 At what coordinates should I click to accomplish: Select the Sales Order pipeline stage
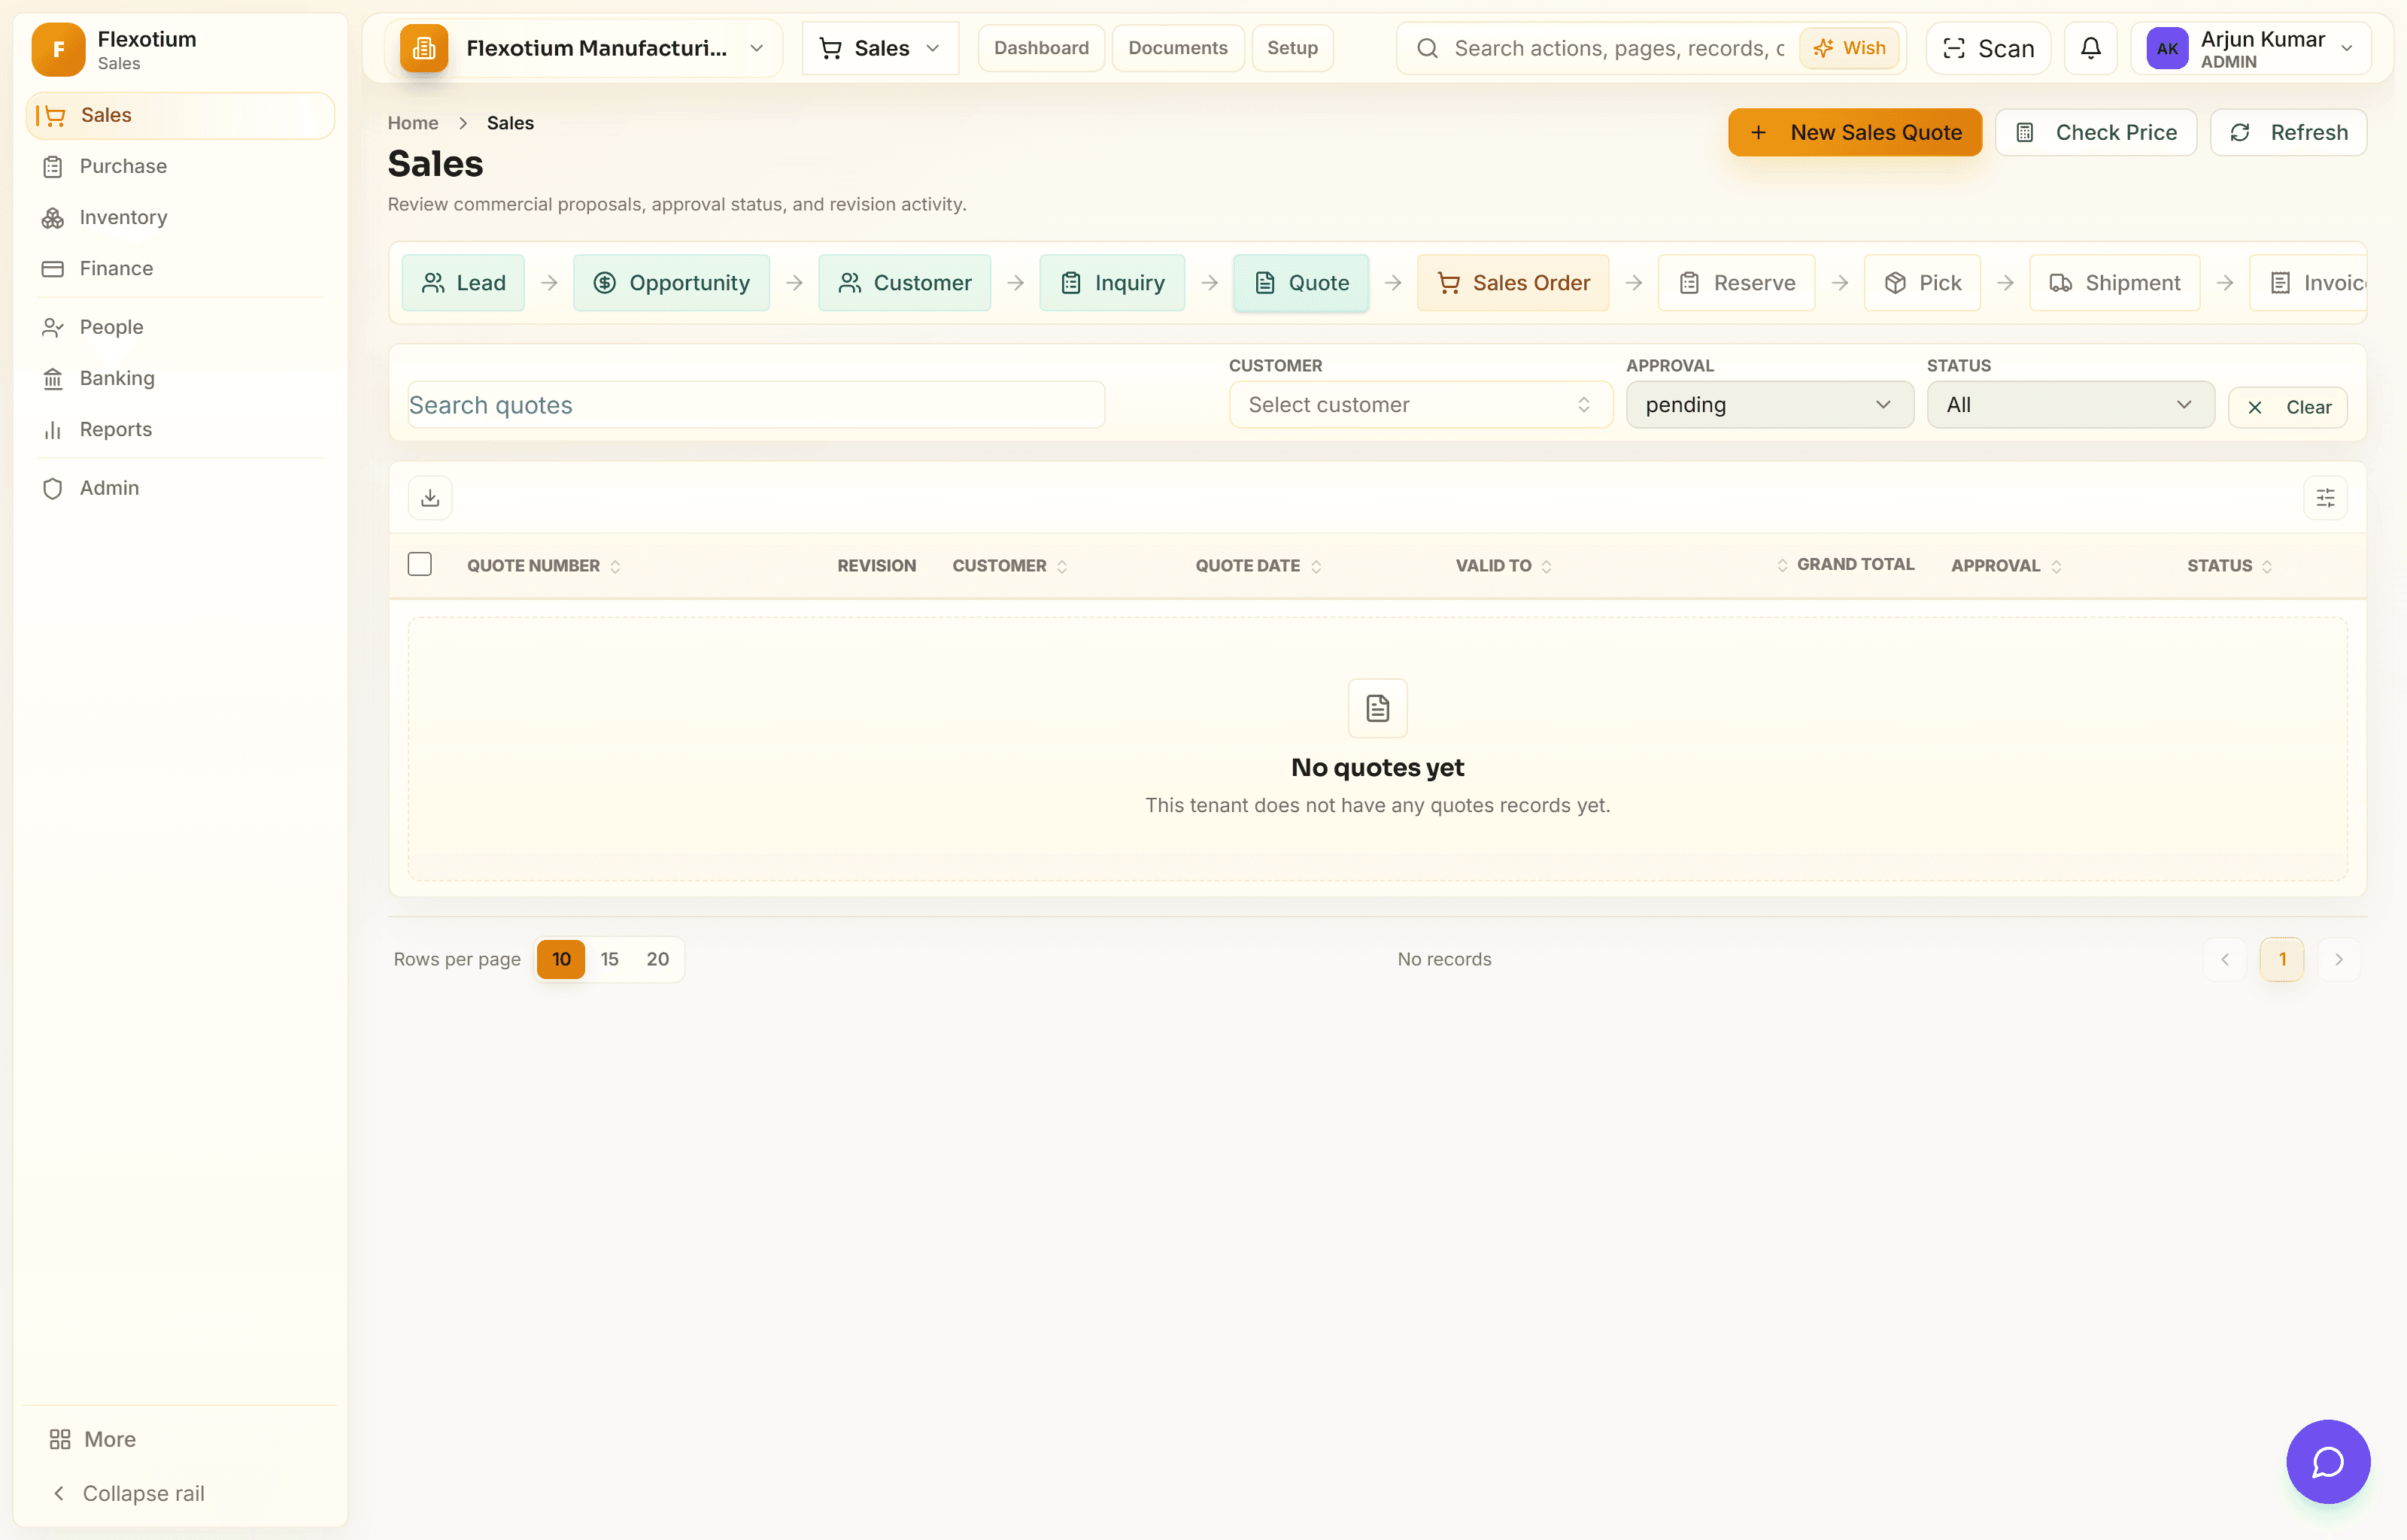(1513, 283)
